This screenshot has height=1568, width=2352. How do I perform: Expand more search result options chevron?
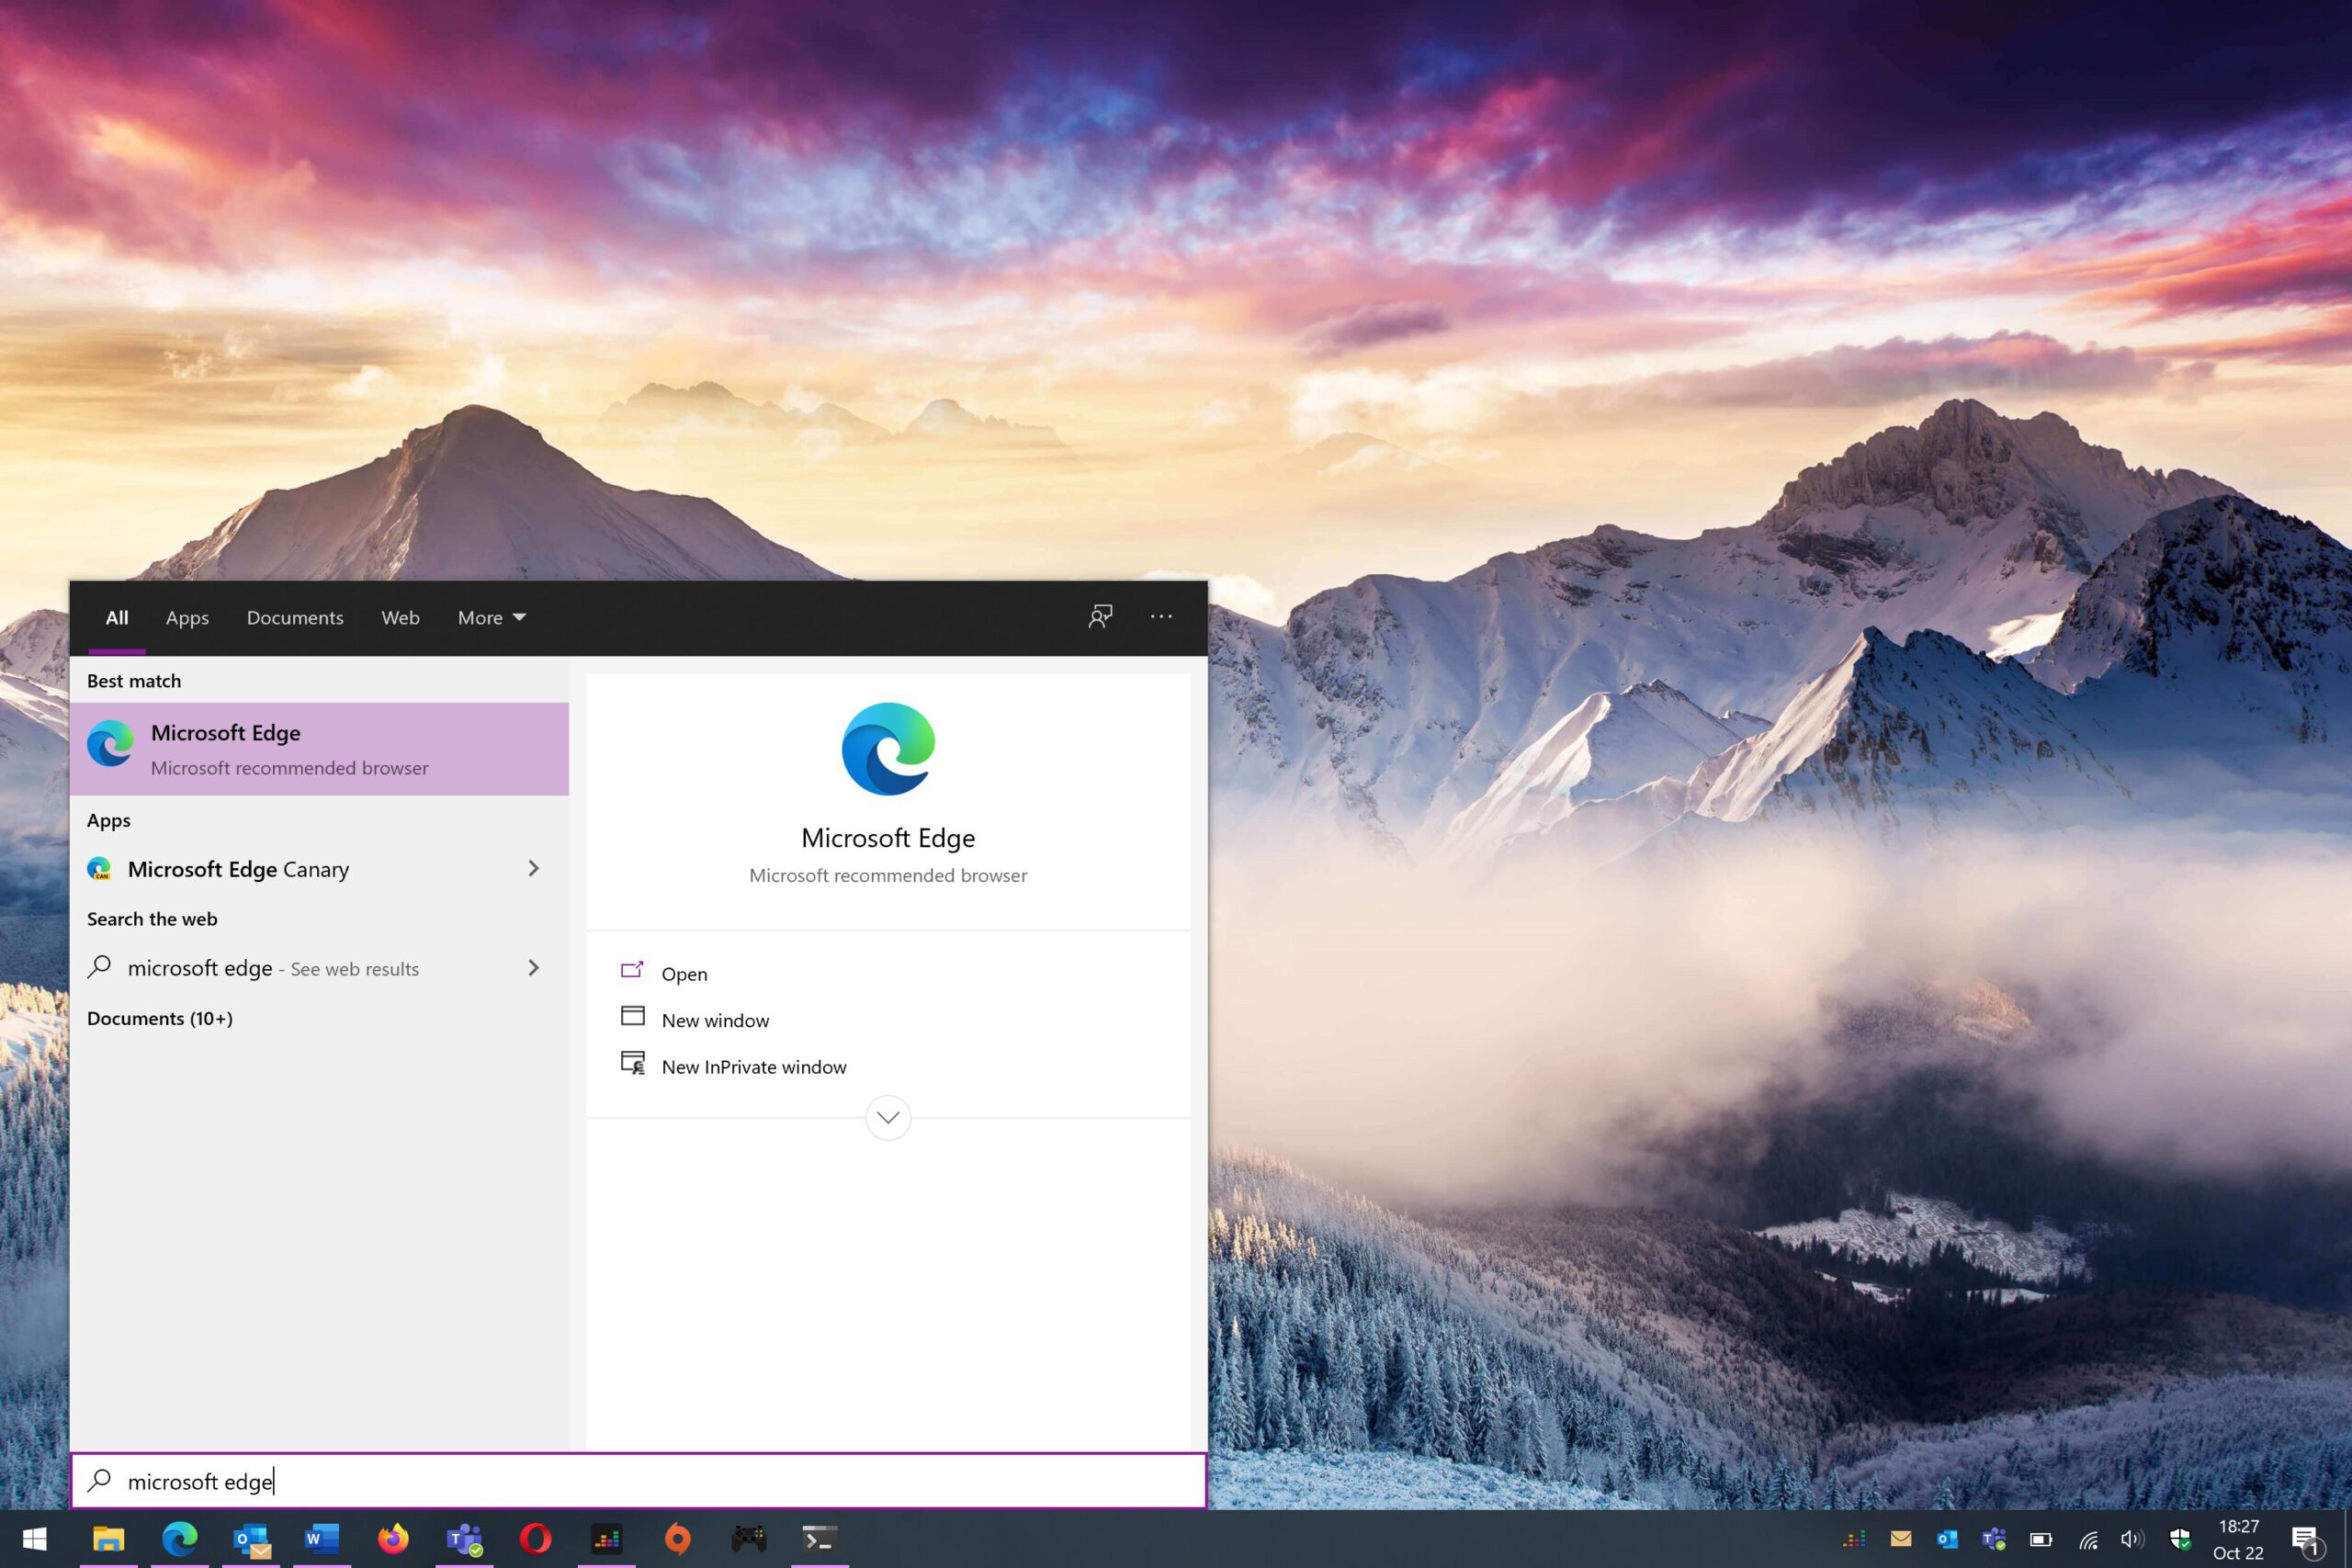pos(888,1116)
